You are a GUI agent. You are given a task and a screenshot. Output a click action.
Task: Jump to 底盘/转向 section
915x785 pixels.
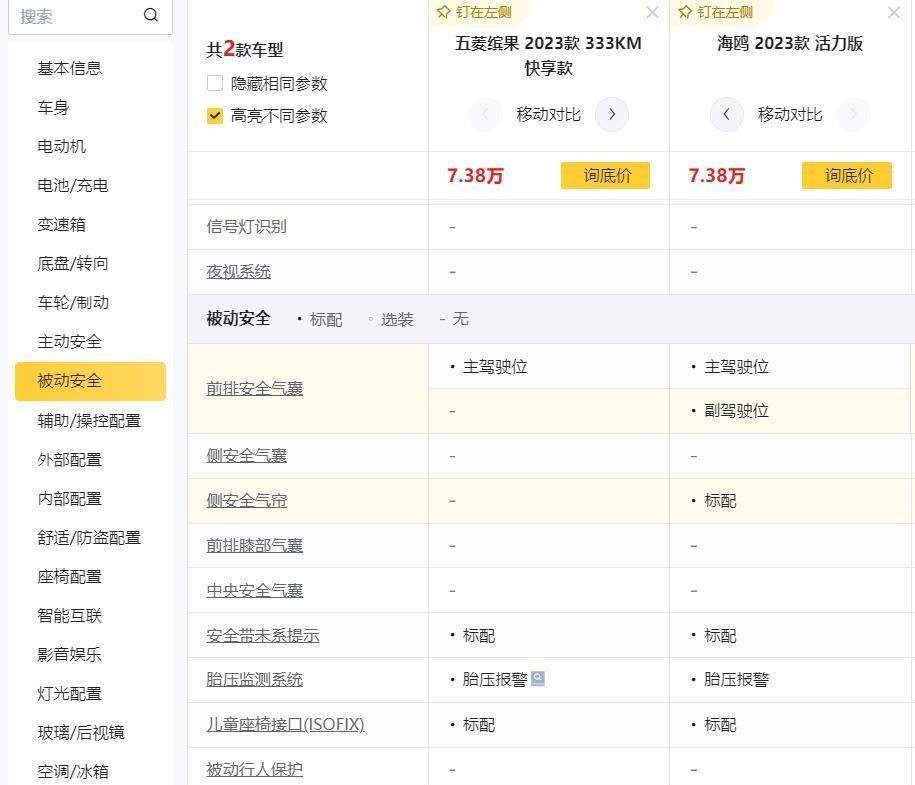(73, 264)
